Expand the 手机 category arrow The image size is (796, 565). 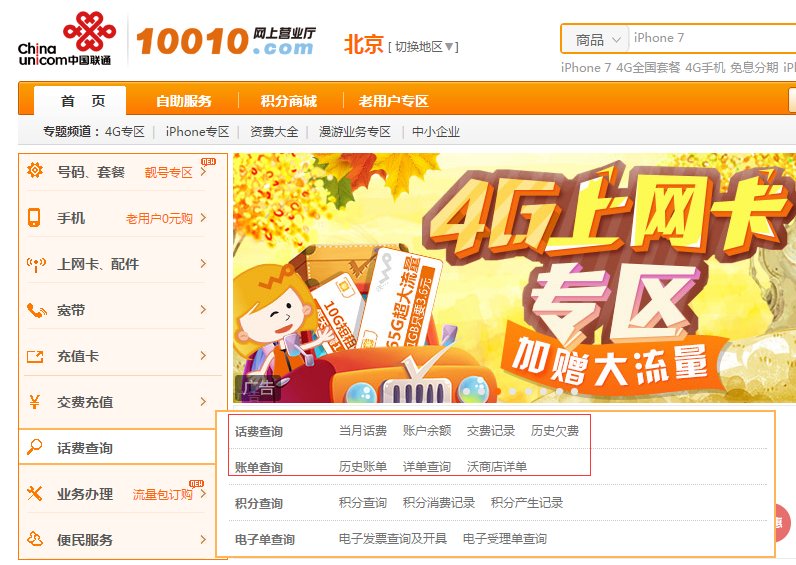point(203,218)
